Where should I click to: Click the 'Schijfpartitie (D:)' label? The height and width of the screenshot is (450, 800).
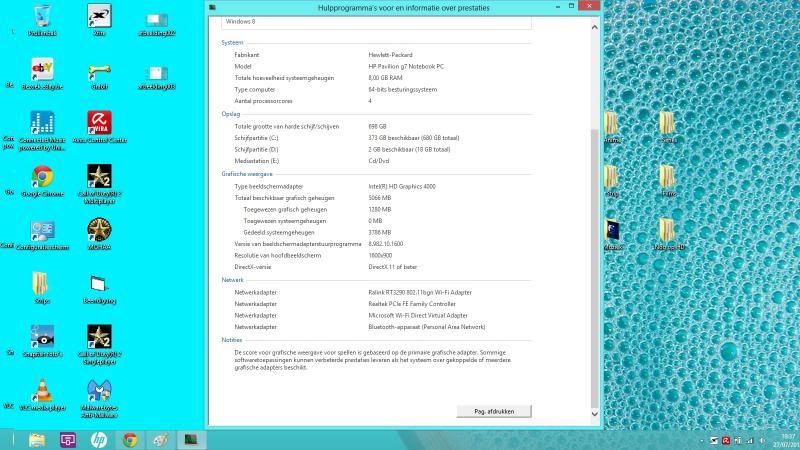tap(256, 149)
